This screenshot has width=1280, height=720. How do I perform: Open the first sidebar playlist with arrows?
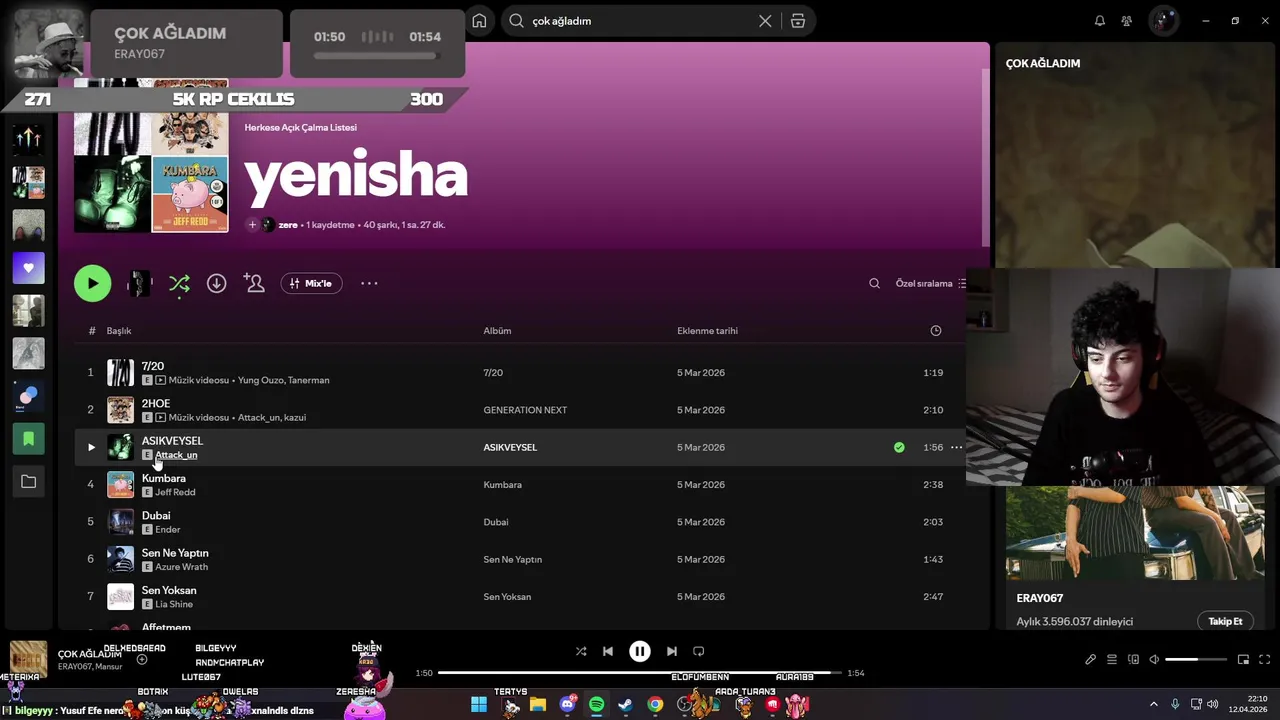click(x=28, y=139)
